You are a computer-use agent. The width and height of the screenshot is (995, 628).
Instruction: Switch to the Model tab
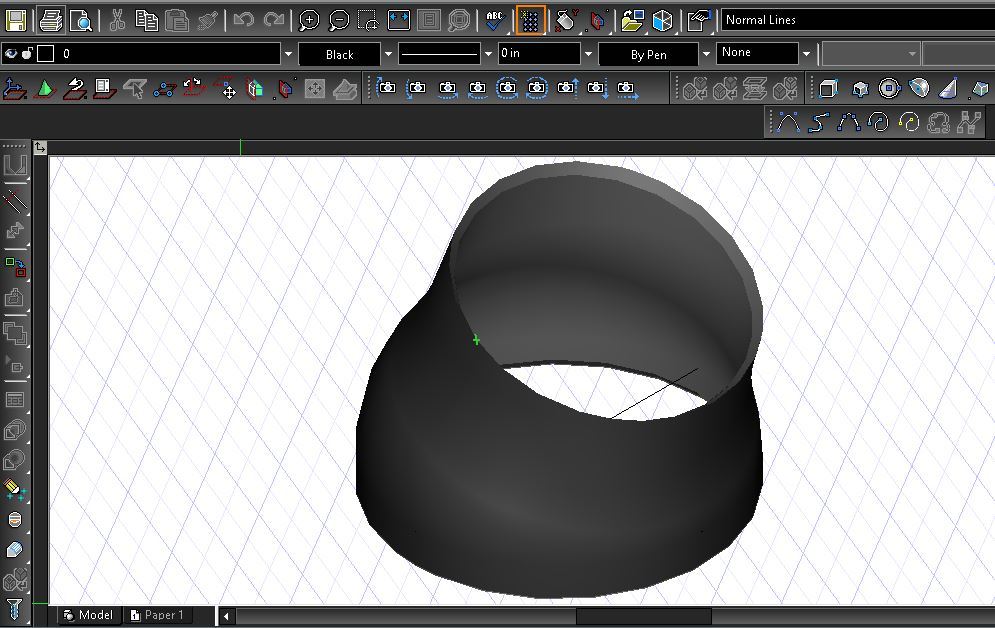[88, 615]
